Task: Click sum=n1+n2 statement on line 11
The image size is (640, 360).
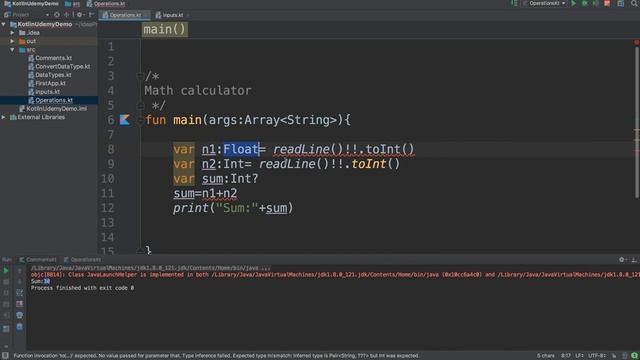Action: (x=205, y=193)
